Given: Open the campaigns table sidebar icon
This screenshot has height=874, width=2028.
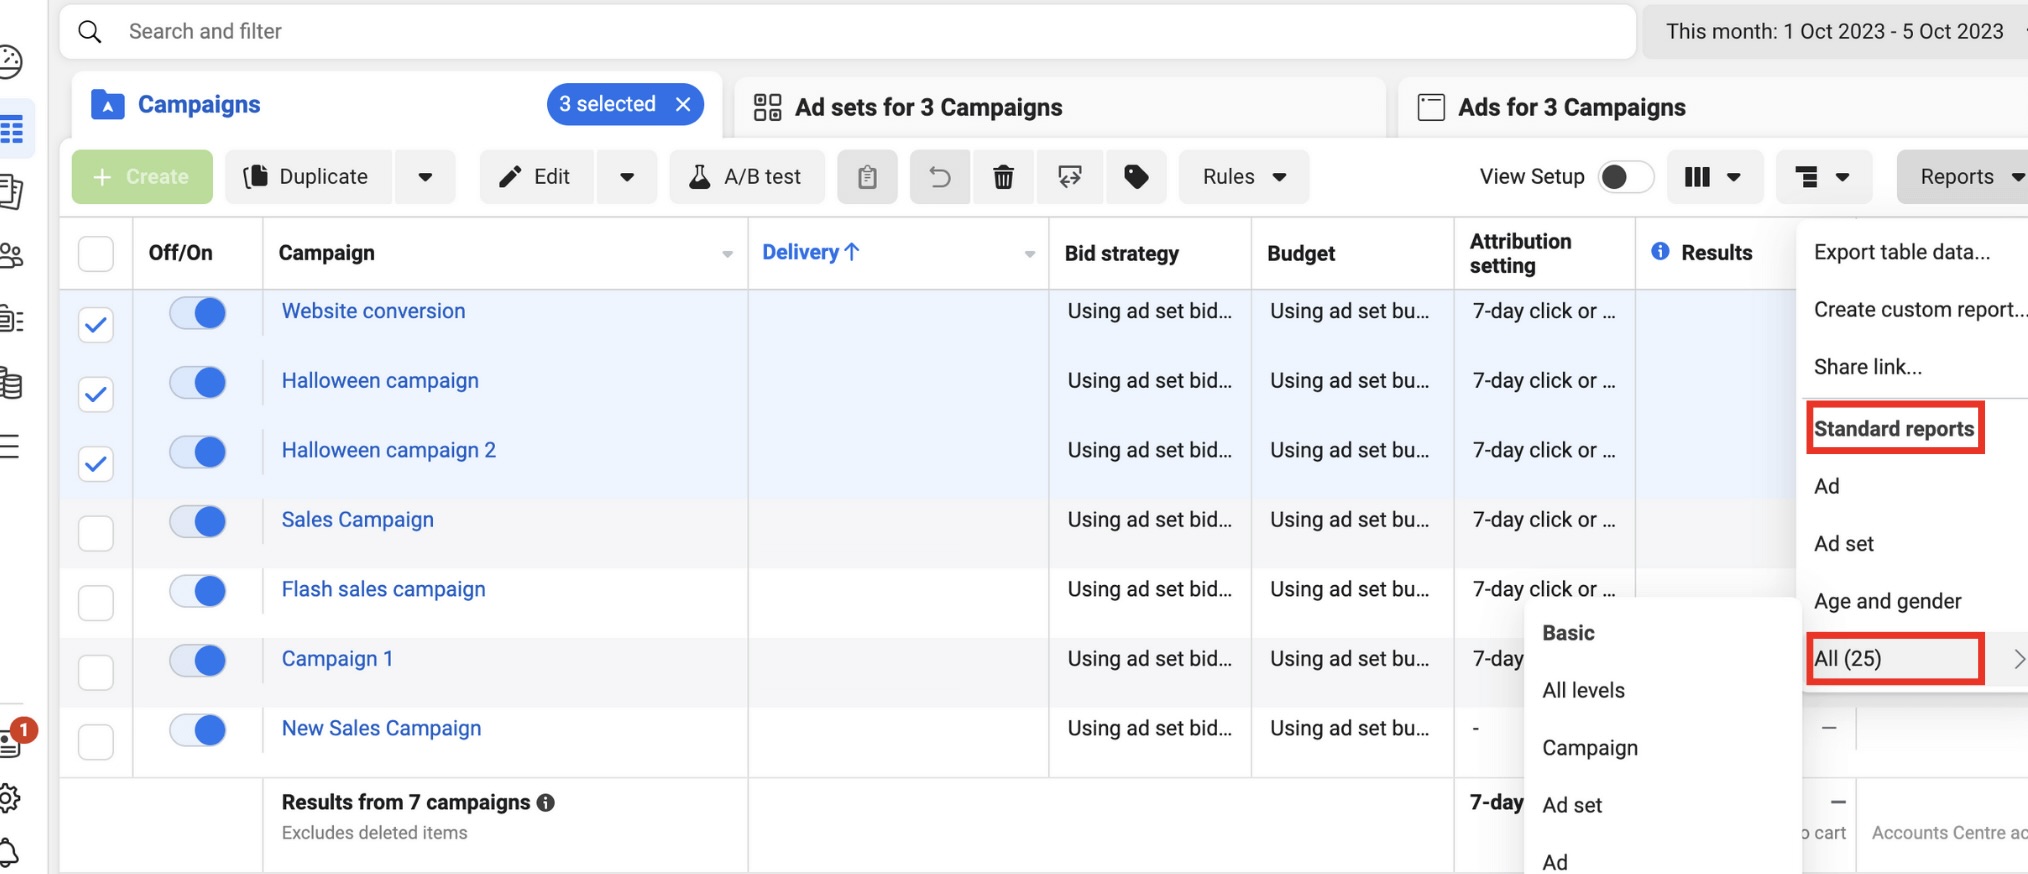Looking at the screenshot, I should pyautogui.click(x=13, y=129).
